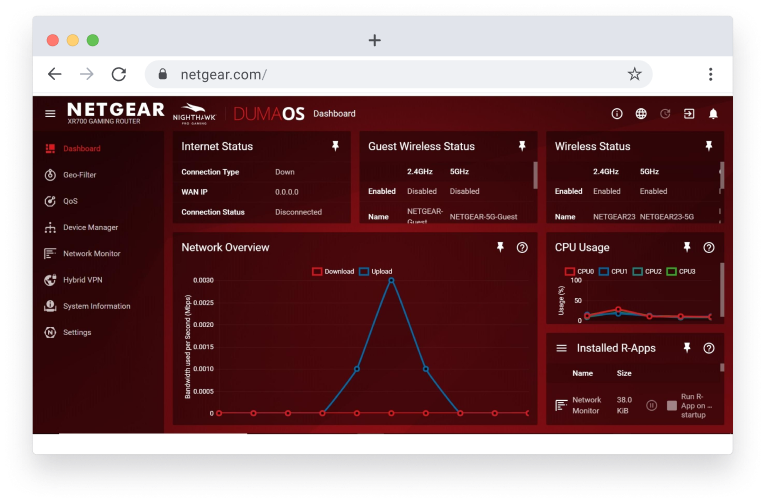765x503 pixels.
Task: Bookmark this page with star icon
Action: click(x=634, y=74)
